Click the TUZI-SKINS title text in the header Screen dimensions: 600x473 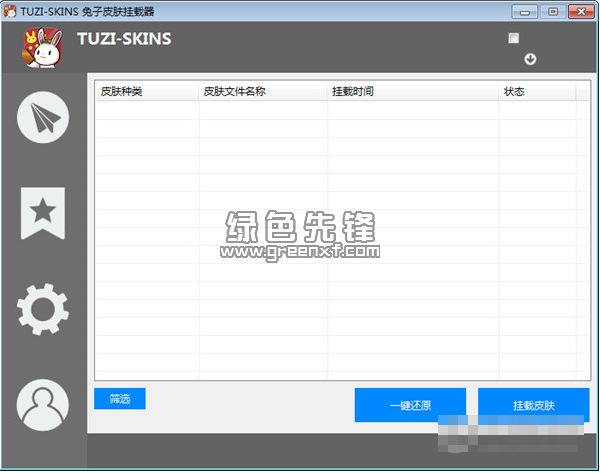124,39
